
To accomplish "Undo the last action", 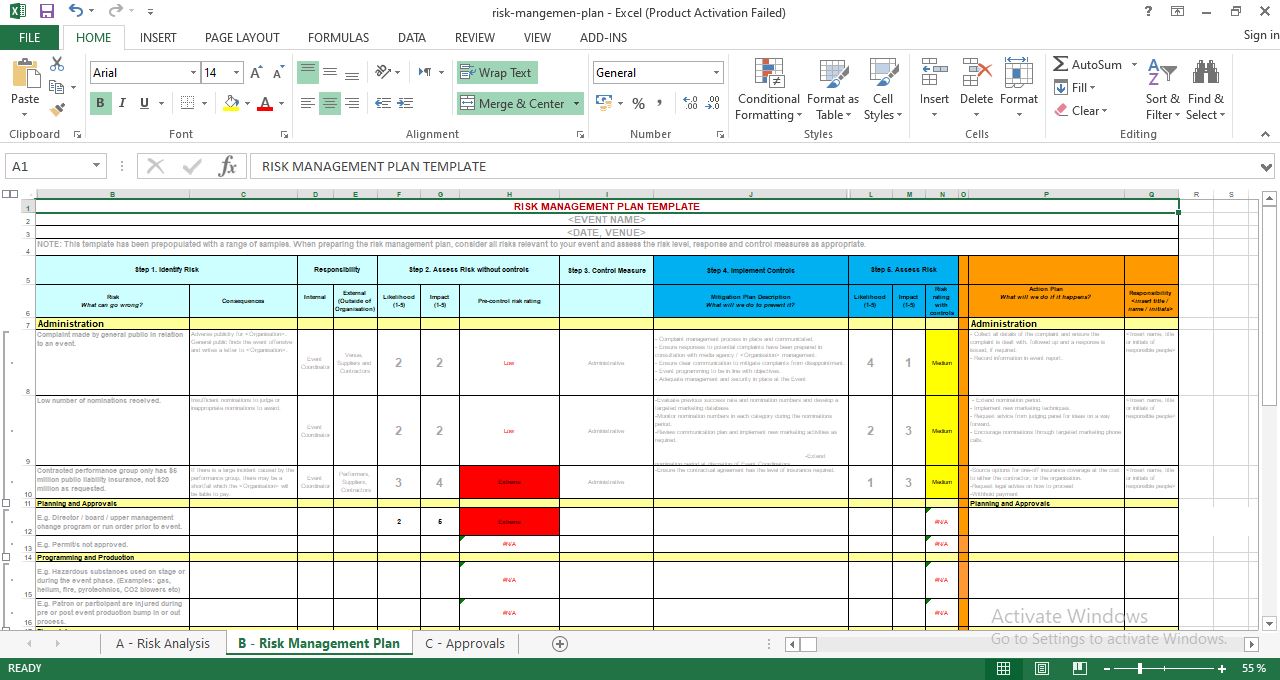I will [77, 12].
